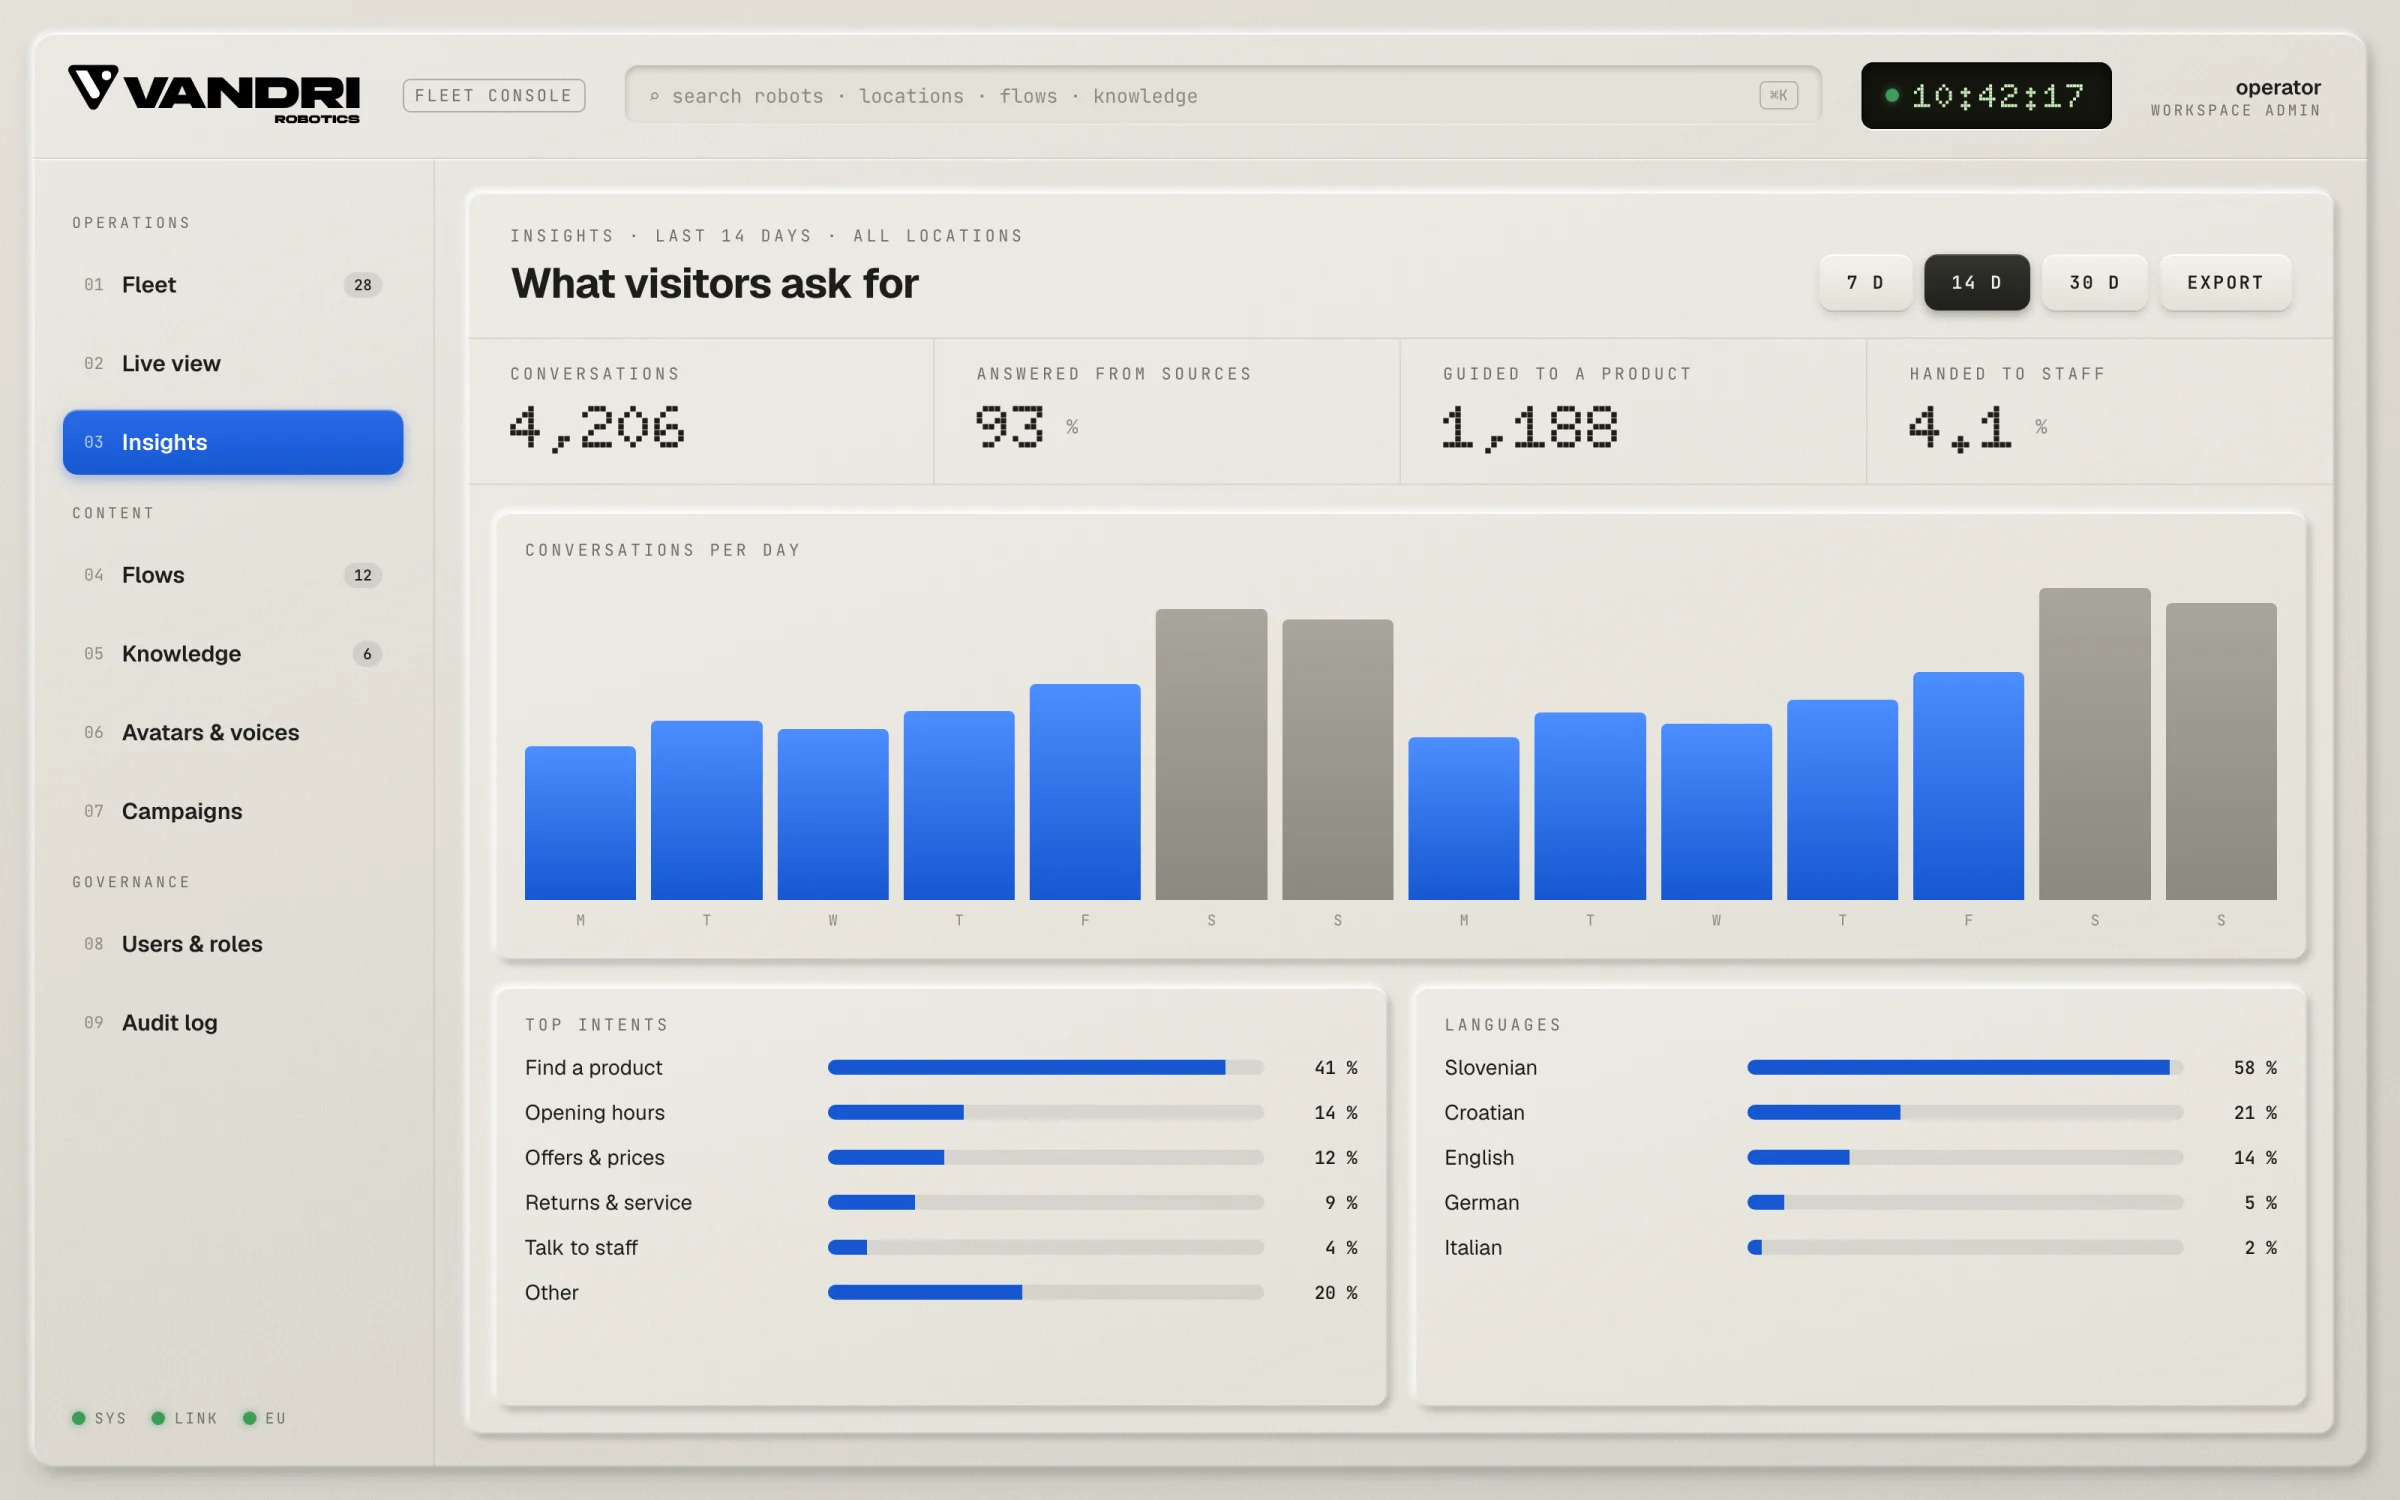This screenshot has width=2400, height=1500.
Task: Open the Campaigns page
Action: tap(233, 811)
